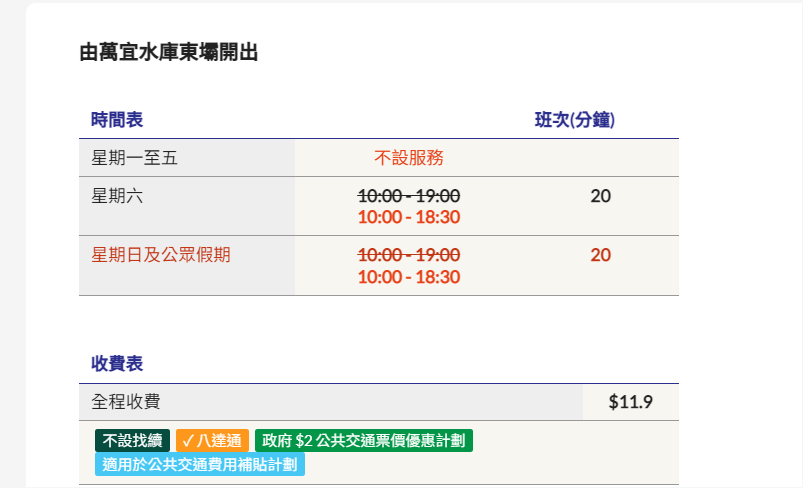Open the blue 適用於公共交通費用補貼計劃 badge
This screenshot has height=488, width=803.
(200, 464)
